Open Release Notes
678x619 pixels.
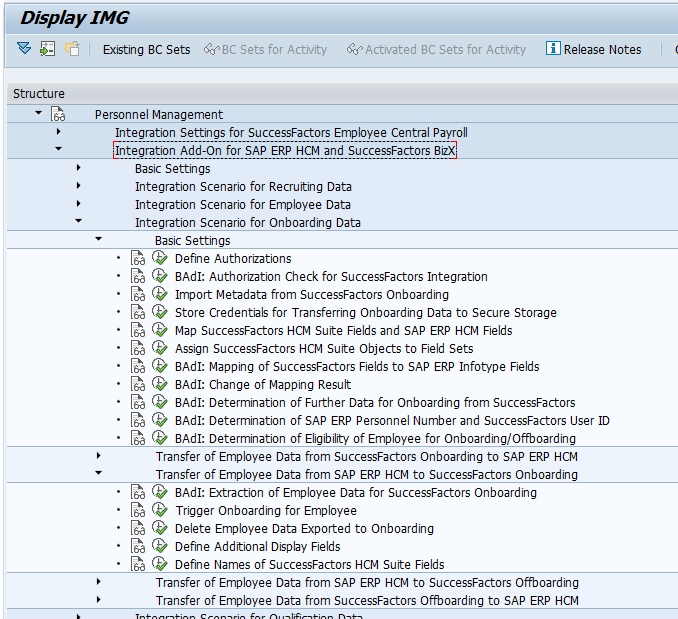click(593, 50)
